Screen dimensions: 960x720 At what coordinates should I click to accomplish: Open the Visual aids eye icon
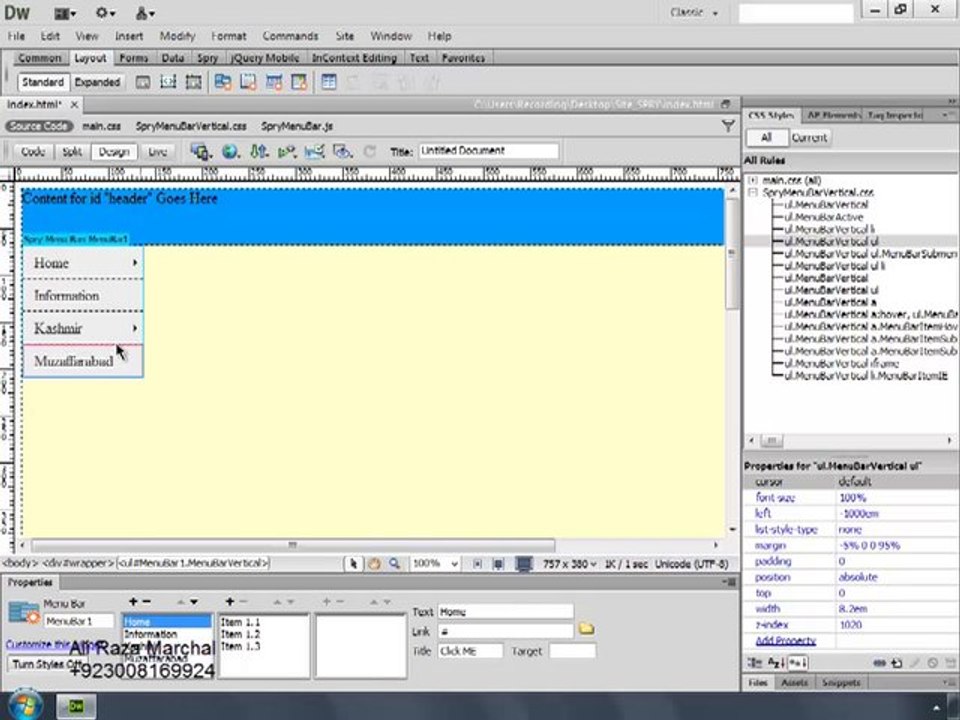click(342, 151)
